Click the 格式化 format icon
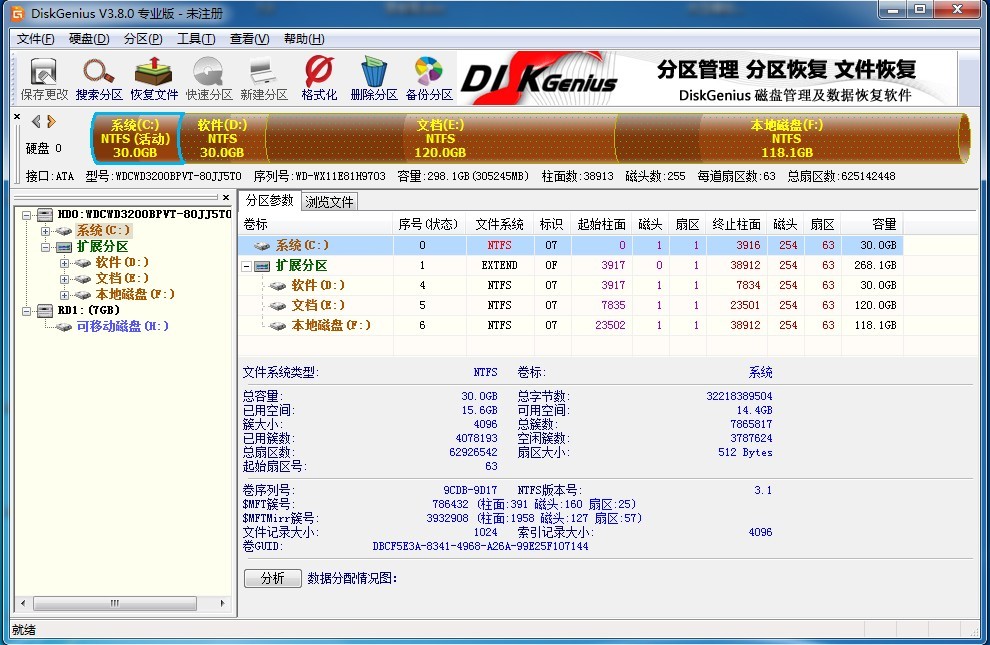Image resolution: width=990 pixels, height=645 pixels. pos(319,79)
